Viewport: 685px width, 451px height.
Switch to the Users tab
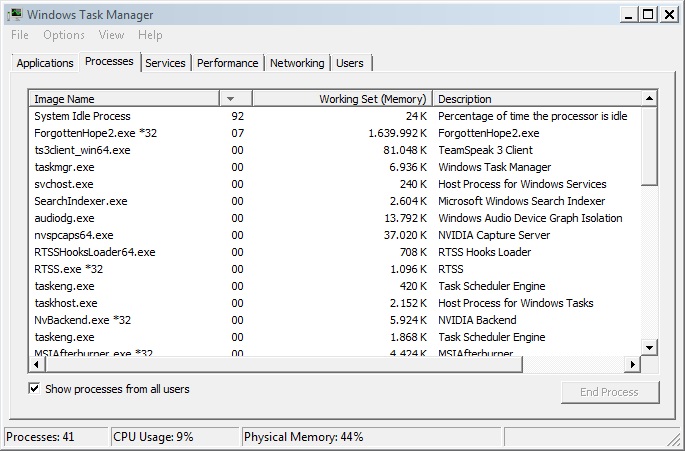click(350, 63)
